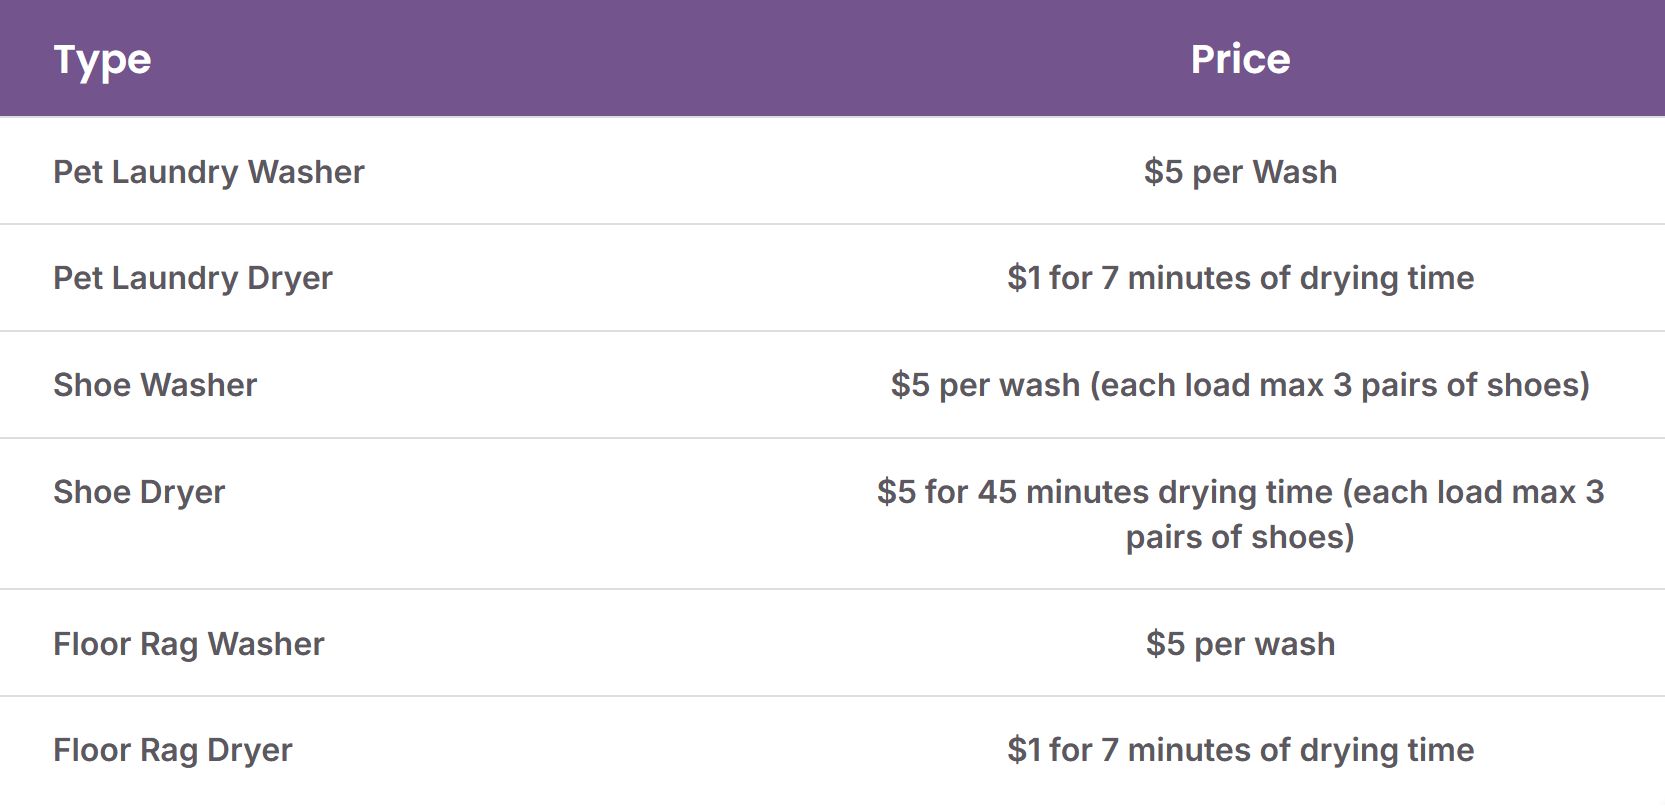The image size is (1665, 809).
Task: Click the $5 per Wash price text
Action: [x=1240, y=172]
